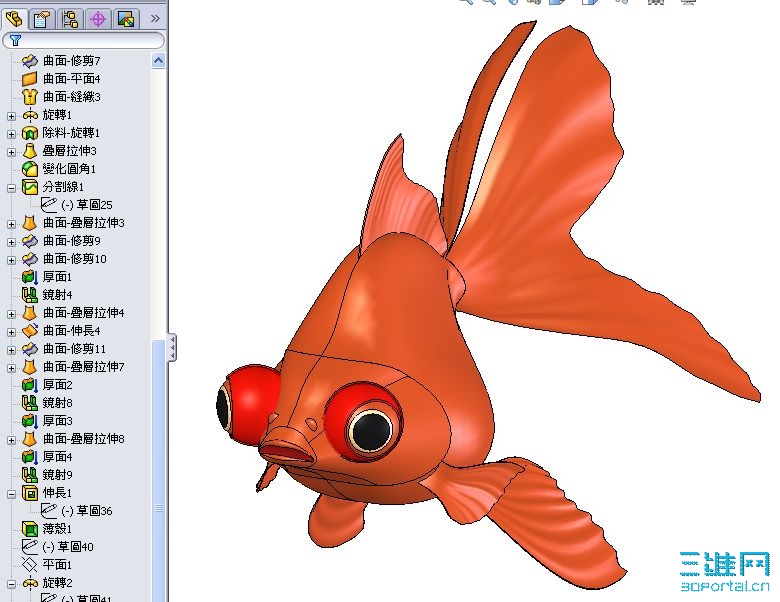
Task: Select the 鏡射9 mirror icon
Action: pyautogui.click(x=30, y=475)
